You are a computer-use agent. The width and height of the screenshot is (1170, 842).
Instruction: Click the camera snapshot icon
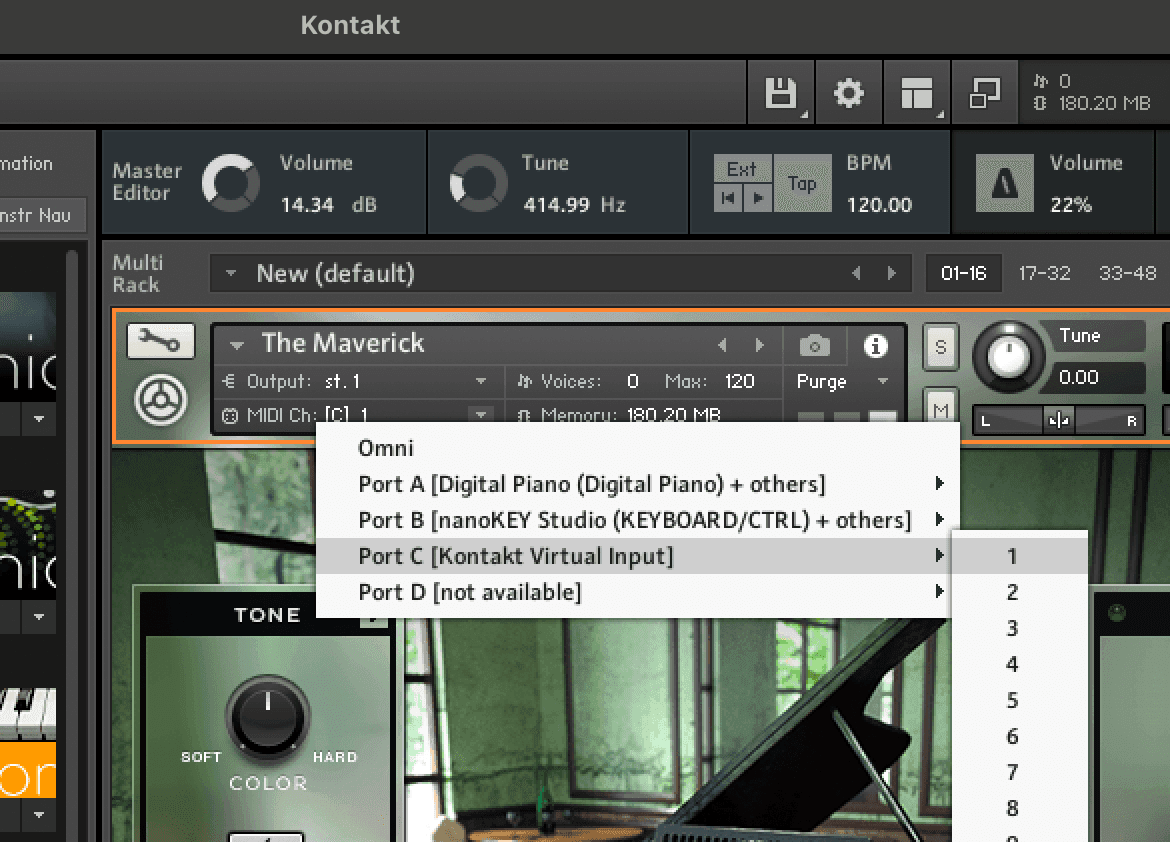[x=815, y=346]
